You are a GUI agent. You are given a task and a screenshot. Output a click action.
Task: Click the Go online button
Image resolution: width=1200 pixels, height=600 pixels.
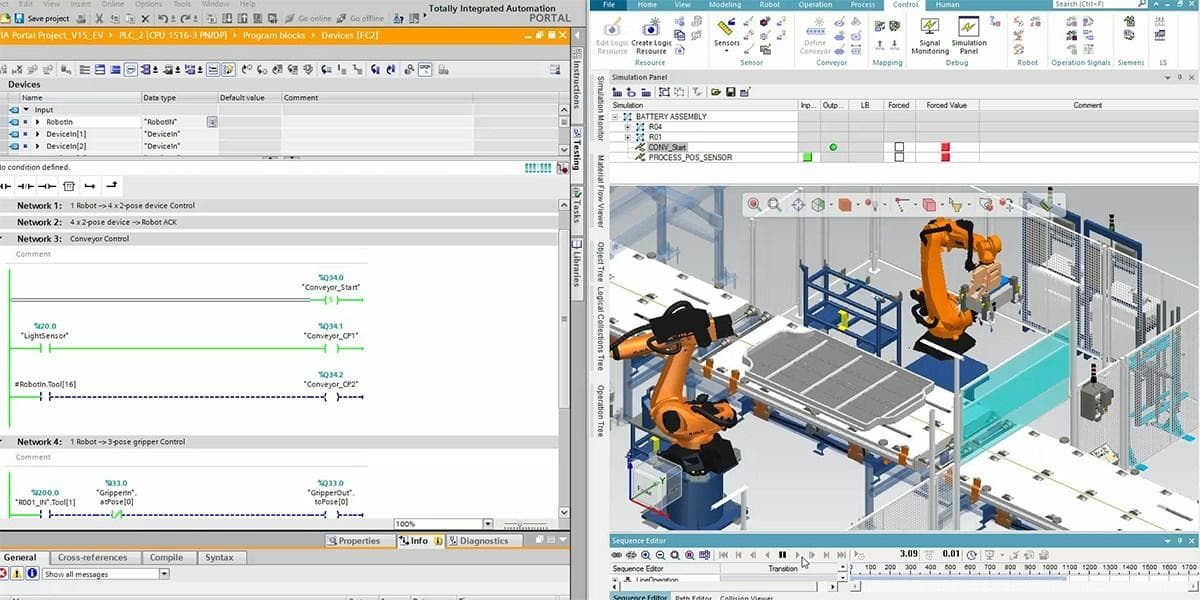[309, 18]
